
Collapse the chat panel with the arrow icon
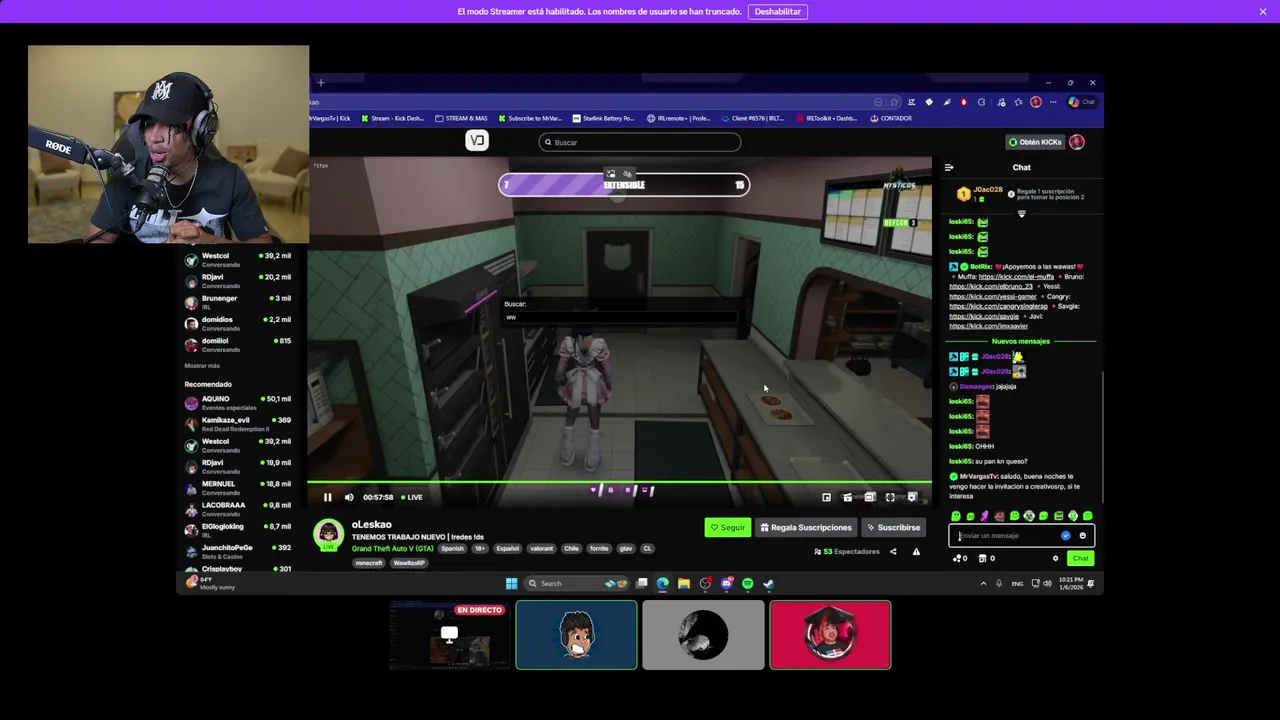point(949,167)
